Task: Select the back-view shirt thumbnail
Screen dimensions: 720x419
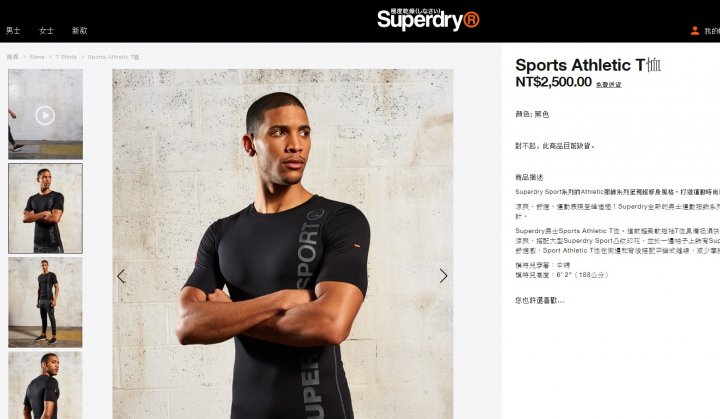Action: pyautogui.click(x=45, y=385)
